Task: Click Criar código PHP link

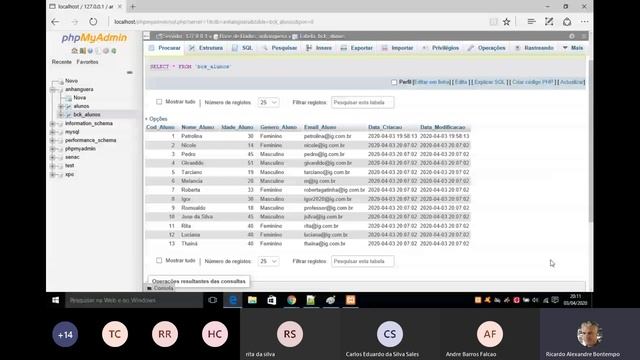Action: [x=533, y=82]
